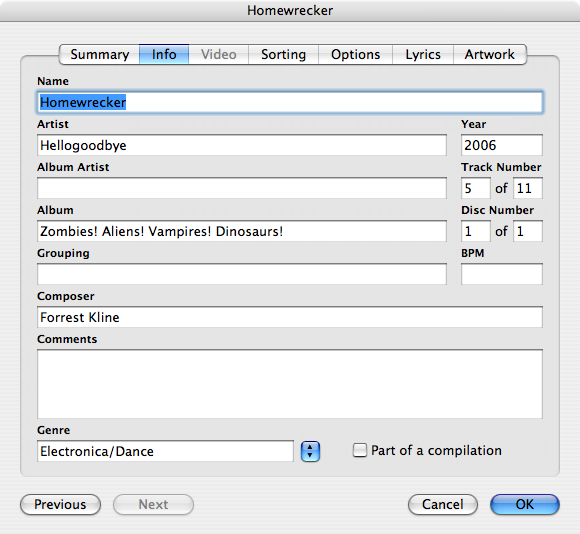Click the dimmed Next button
580x534 pixels.
tap(153, 504)
